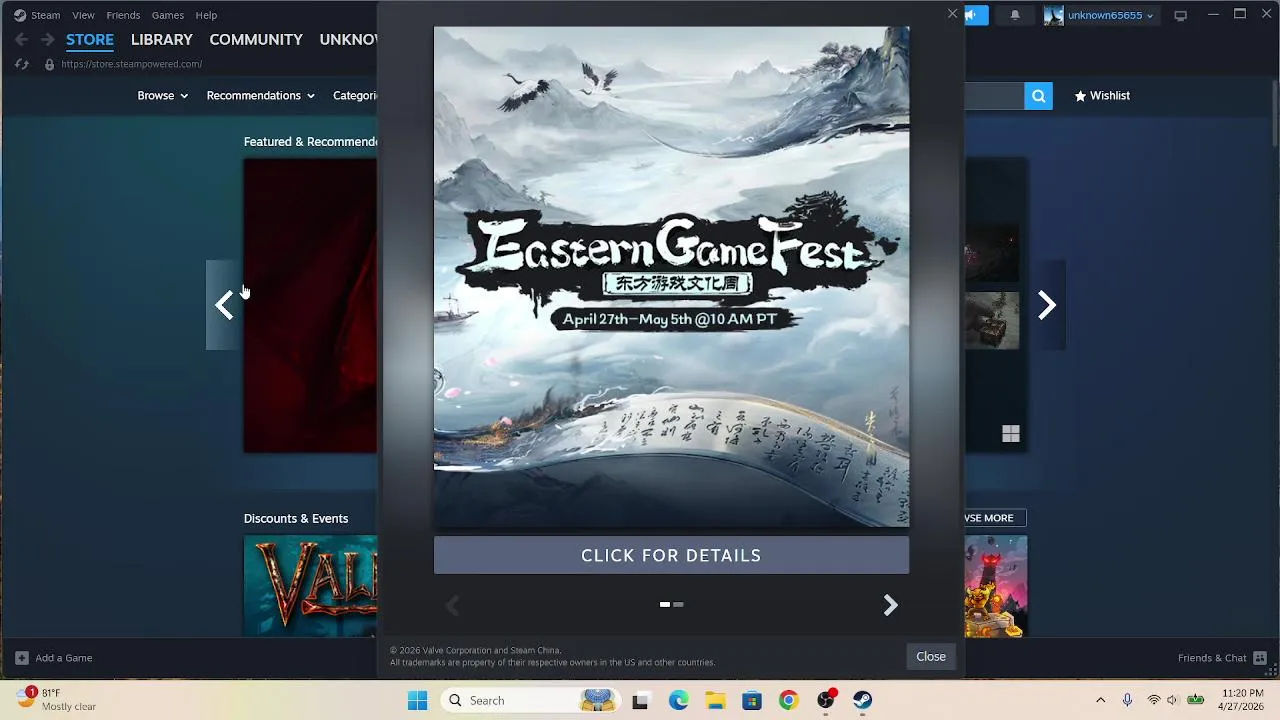Open the Friends menu
The height and width of the screenshot is (720, 1280).
(x=123, y=15)
